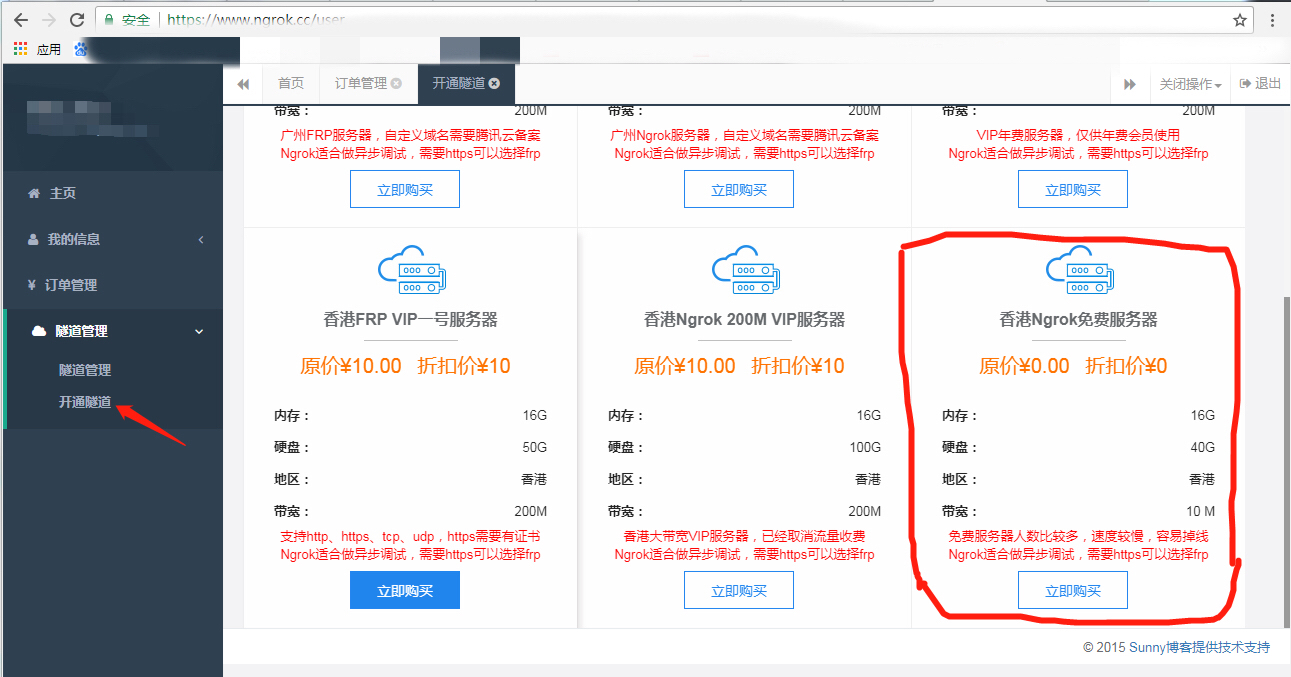Image resolution: width=1291 pixels, height=677 pixels.
Task: Click the 香港Ngrok 200M VIP服务器 title
Action: pyautogui.click(x=744, y=320)
